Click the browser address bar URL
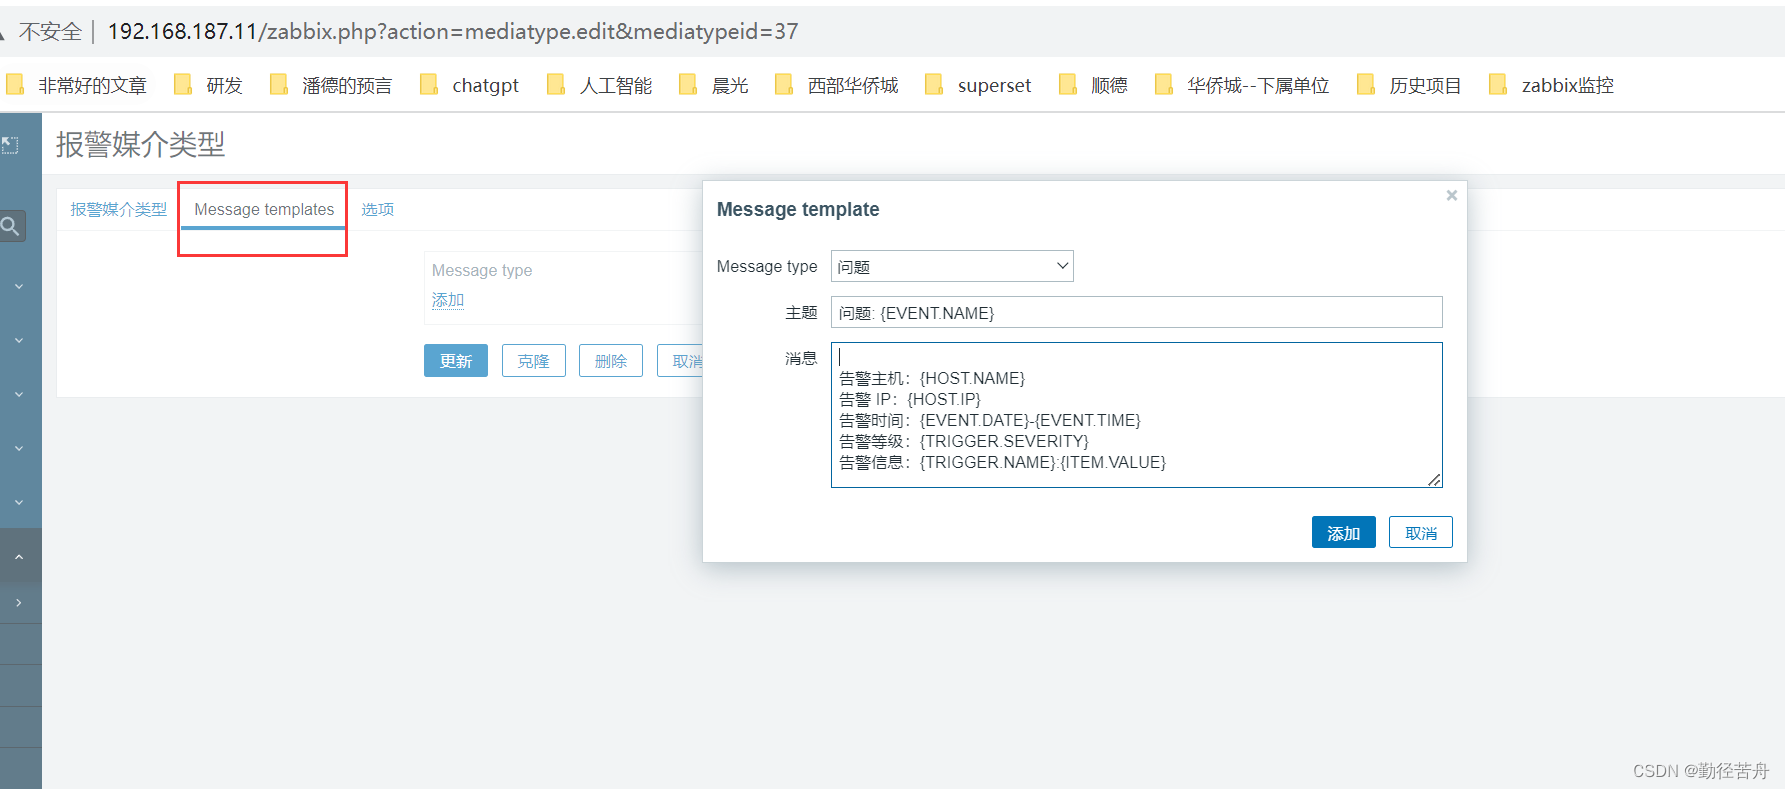Screen dimensions: 1785x789 point(453,31)
